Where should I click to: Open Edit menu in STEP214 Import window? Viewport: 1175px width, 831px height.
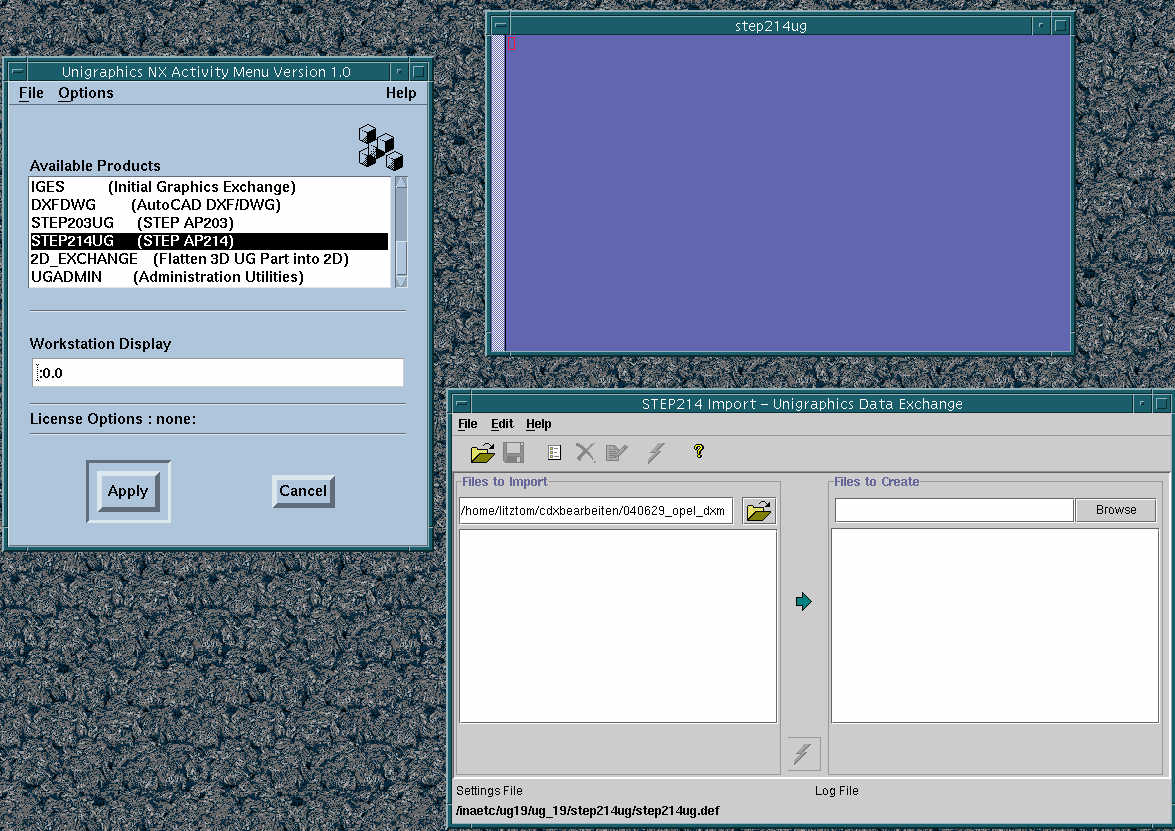[502, 424]
